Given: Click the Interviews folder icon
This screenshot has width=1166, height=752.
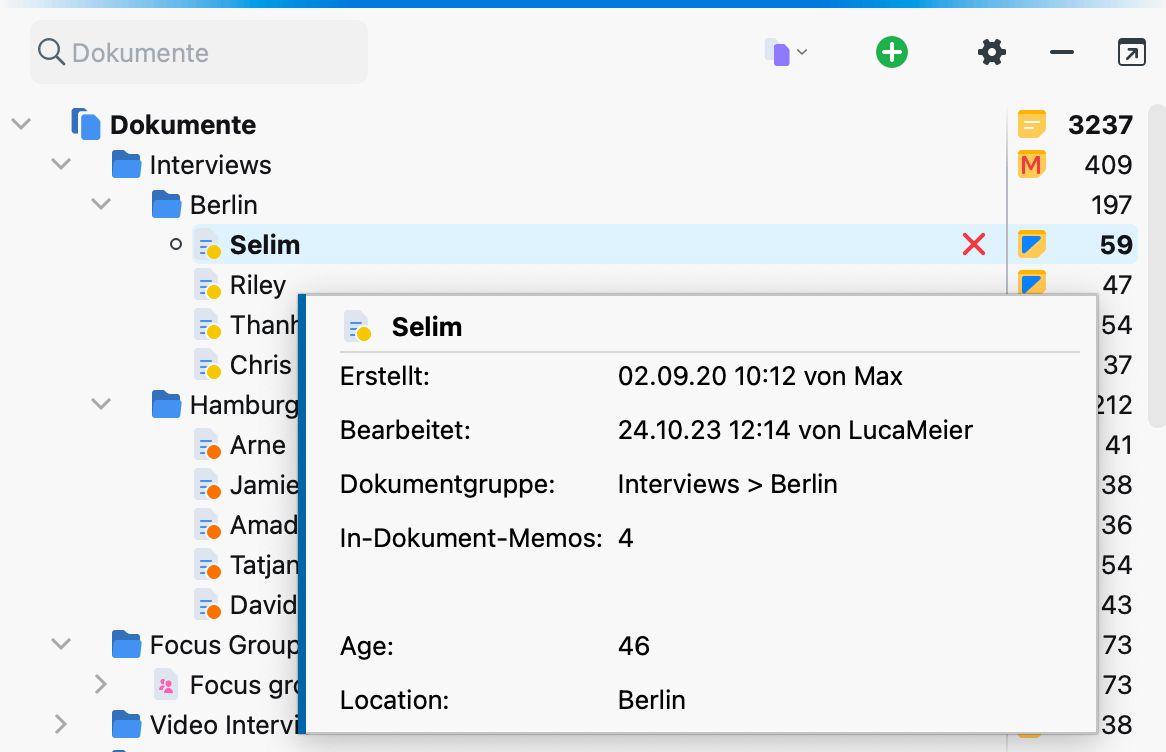Looking at the screenshot, I should point(126,164).
